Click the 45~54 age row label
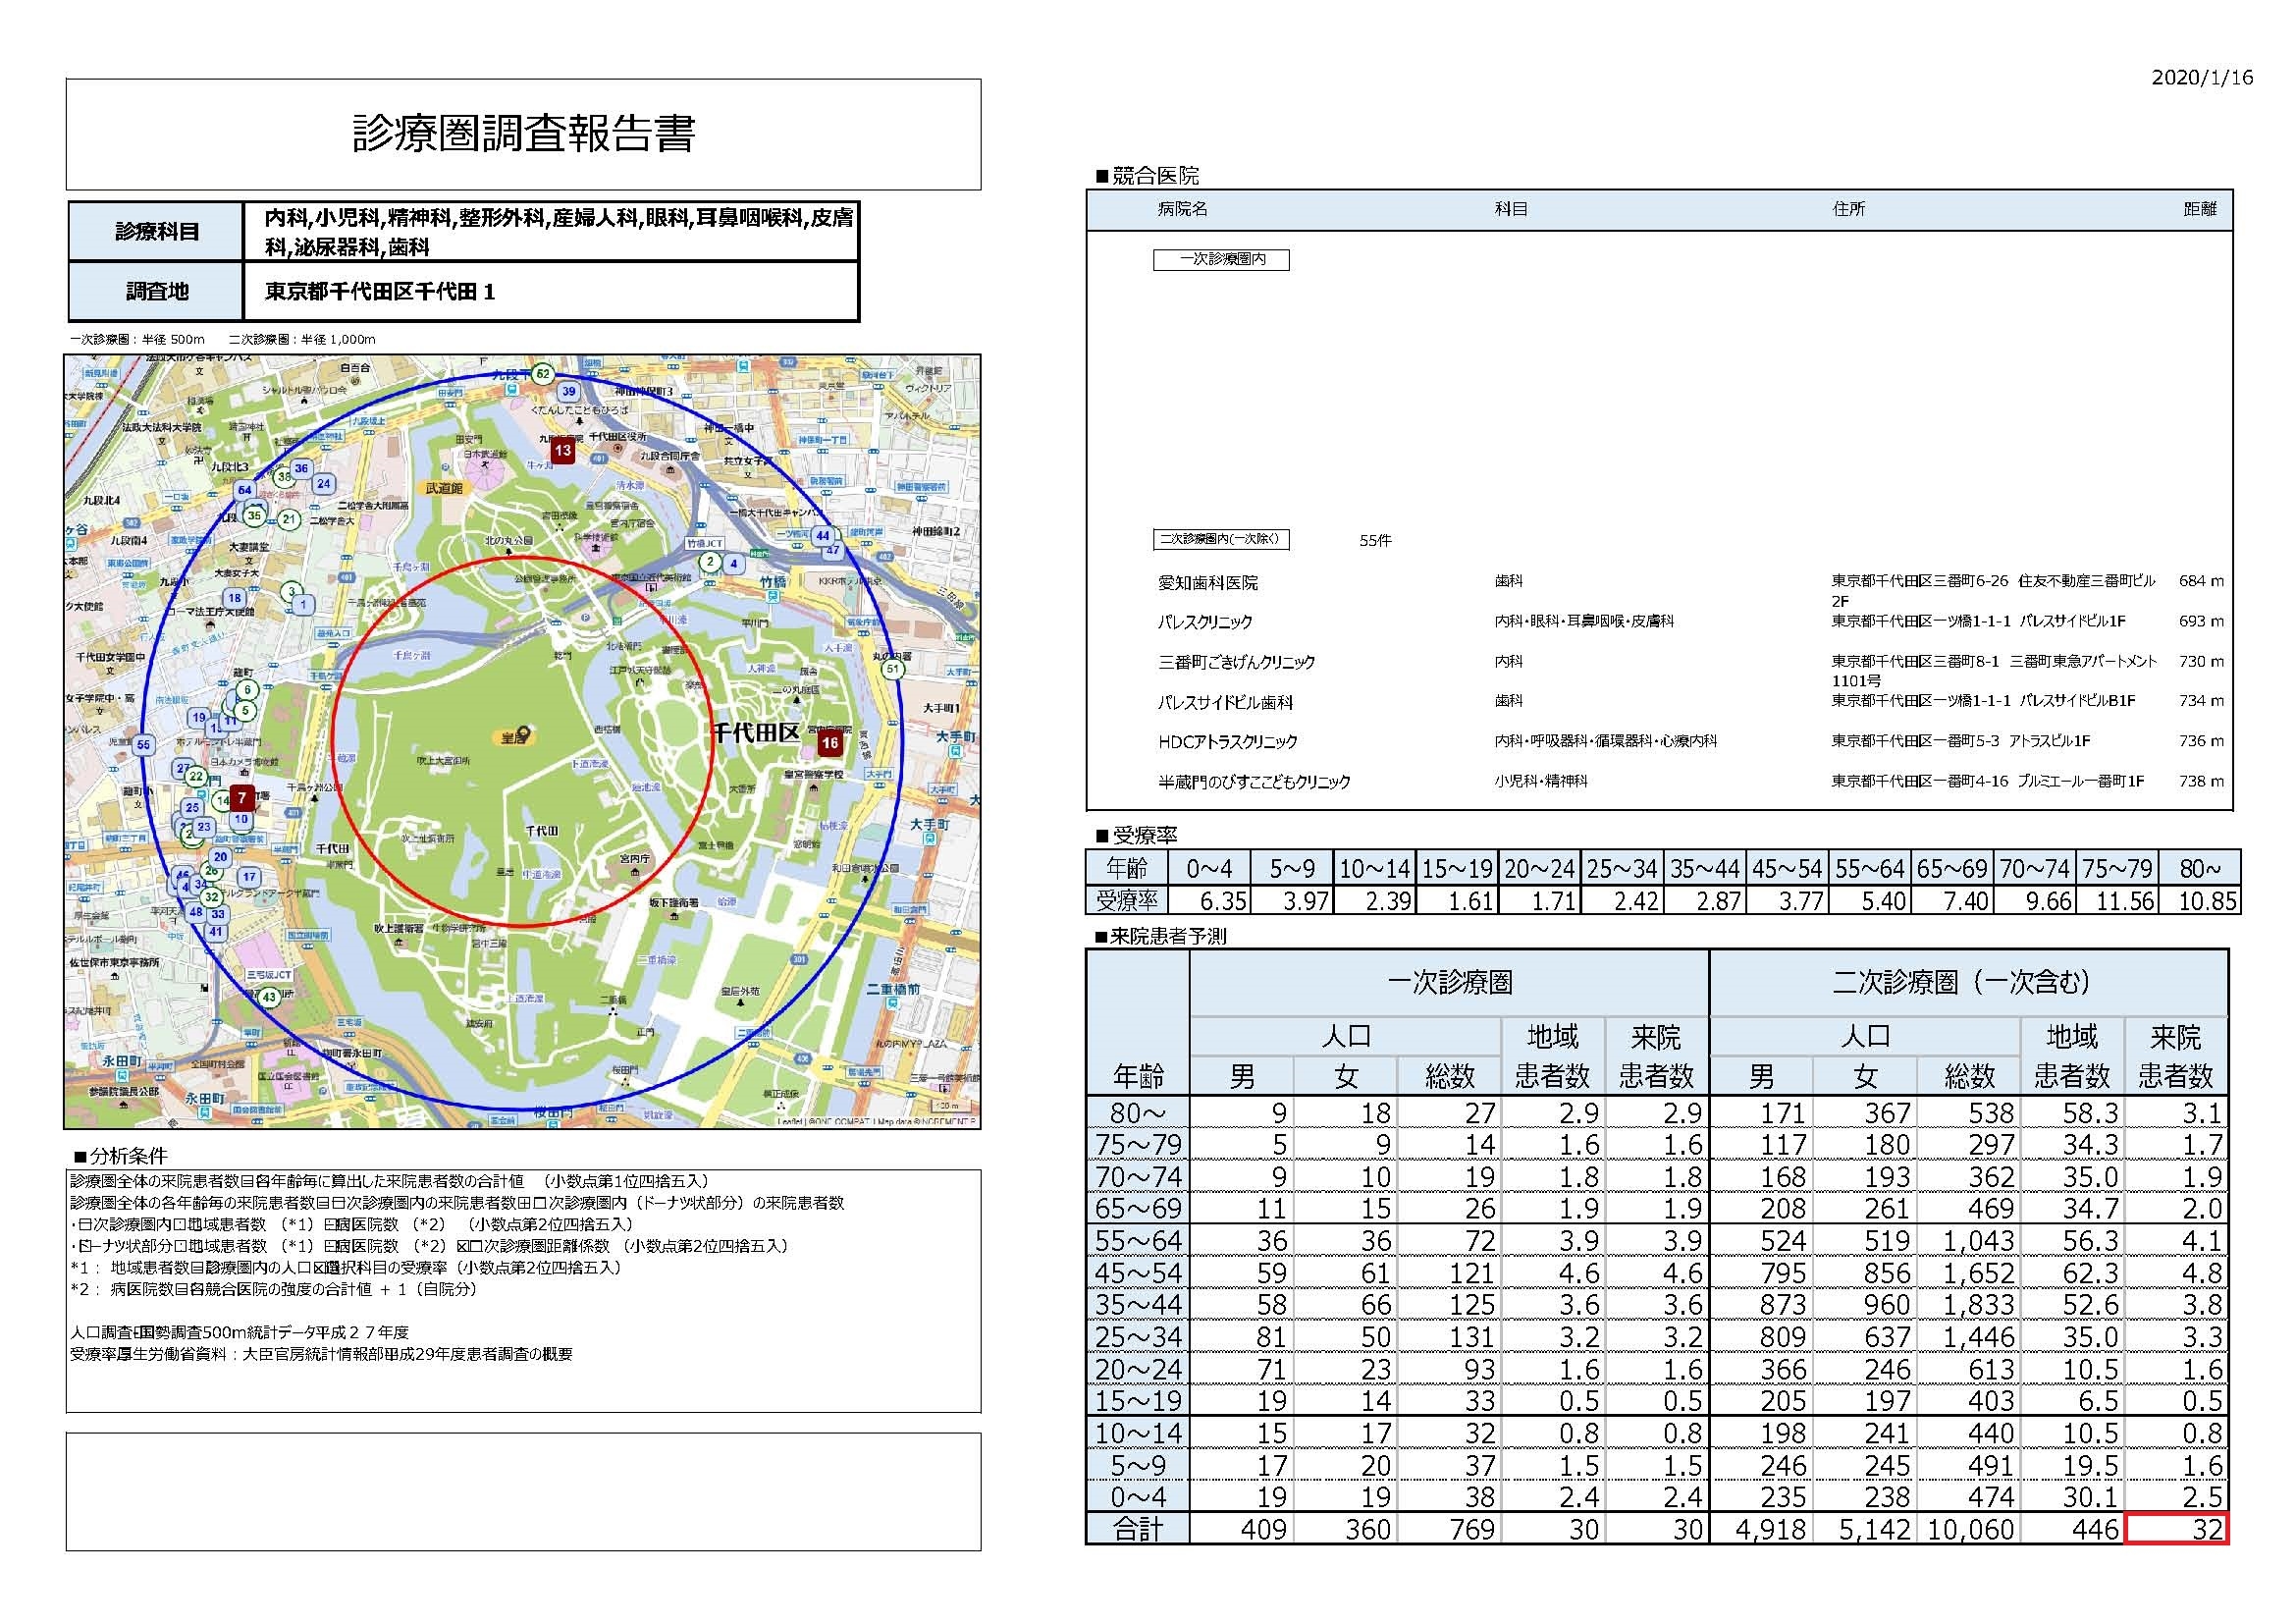 1138,1273
